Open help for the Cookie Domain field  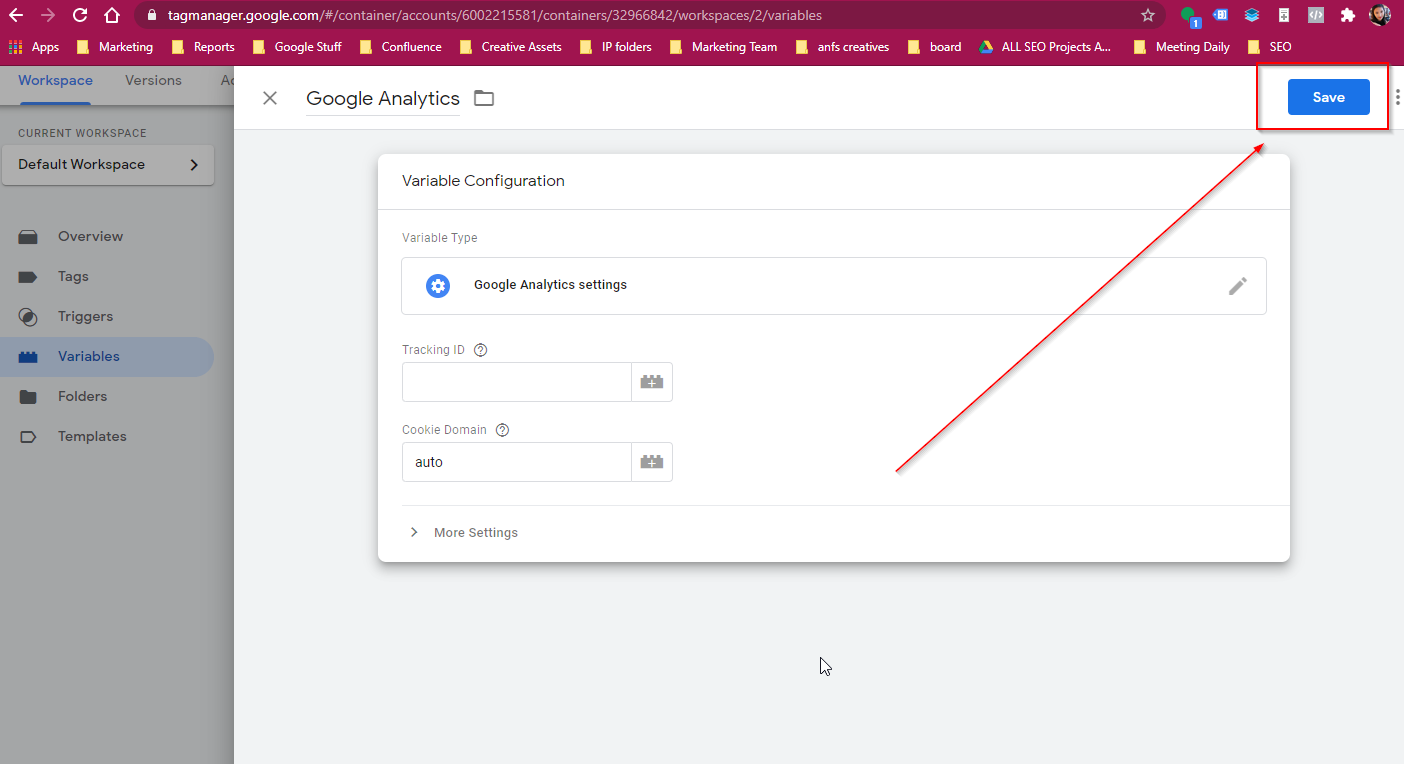(502, 429)
